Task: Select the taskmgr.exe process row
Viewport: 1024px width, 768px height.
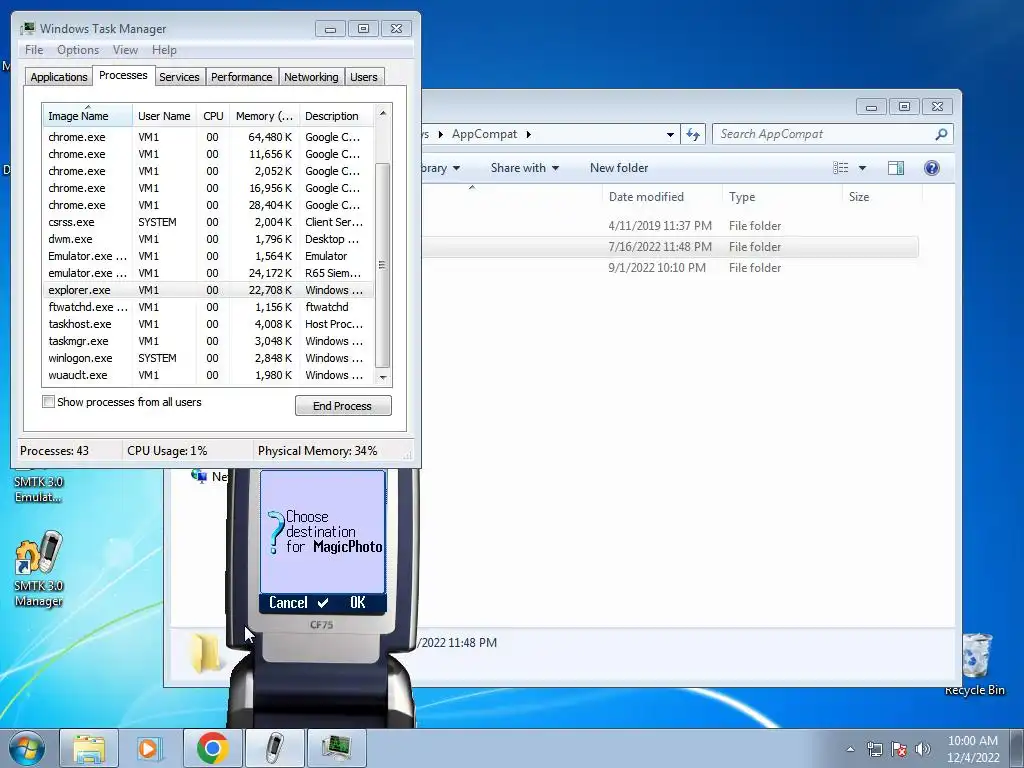Action: click(208, 341)
